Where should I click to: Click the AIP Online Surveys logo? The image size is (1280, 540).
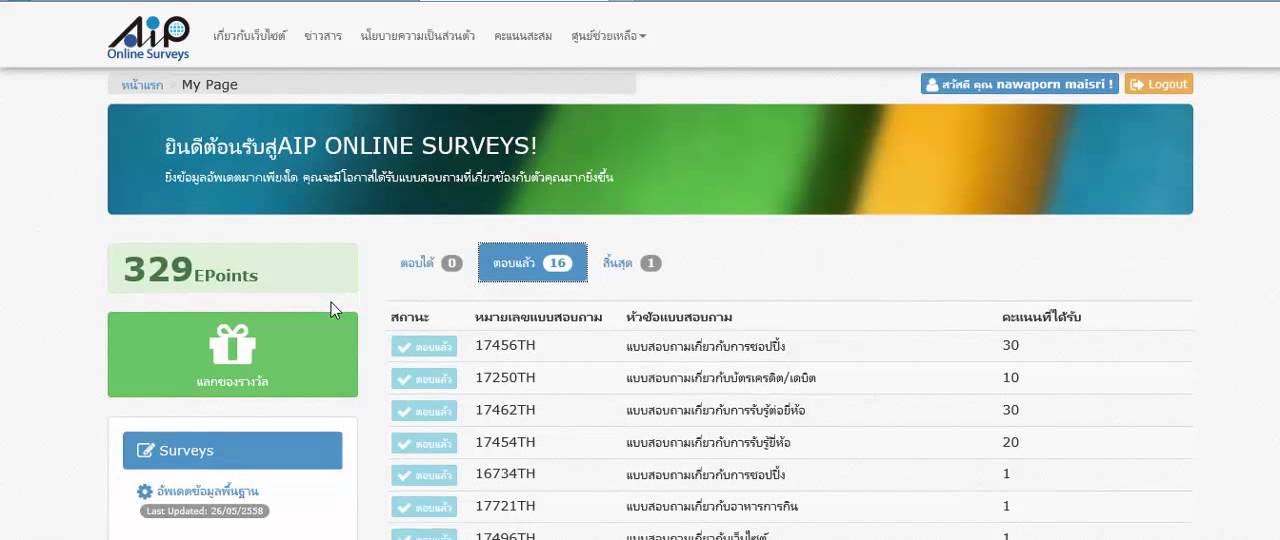(148, 38)
